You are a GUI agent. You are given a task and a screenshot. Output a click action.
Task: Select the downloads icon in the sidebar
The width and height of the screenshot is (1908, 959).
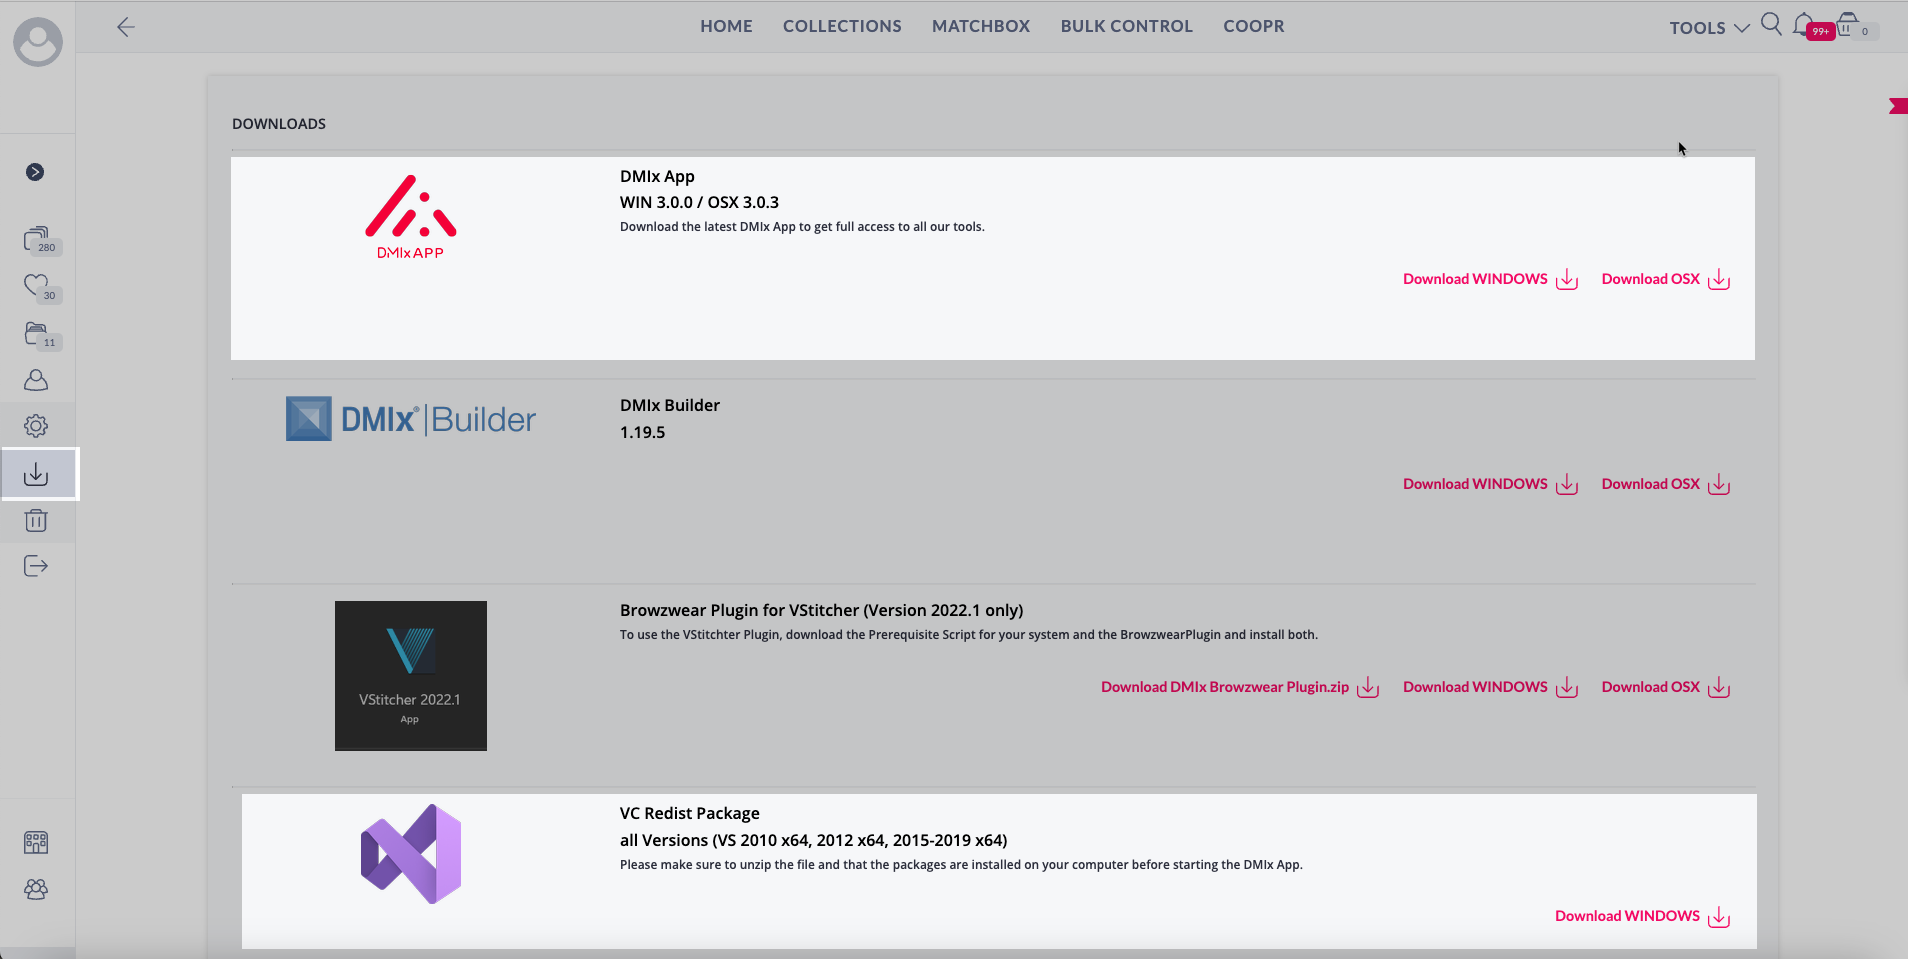click(x=38, y=474)
